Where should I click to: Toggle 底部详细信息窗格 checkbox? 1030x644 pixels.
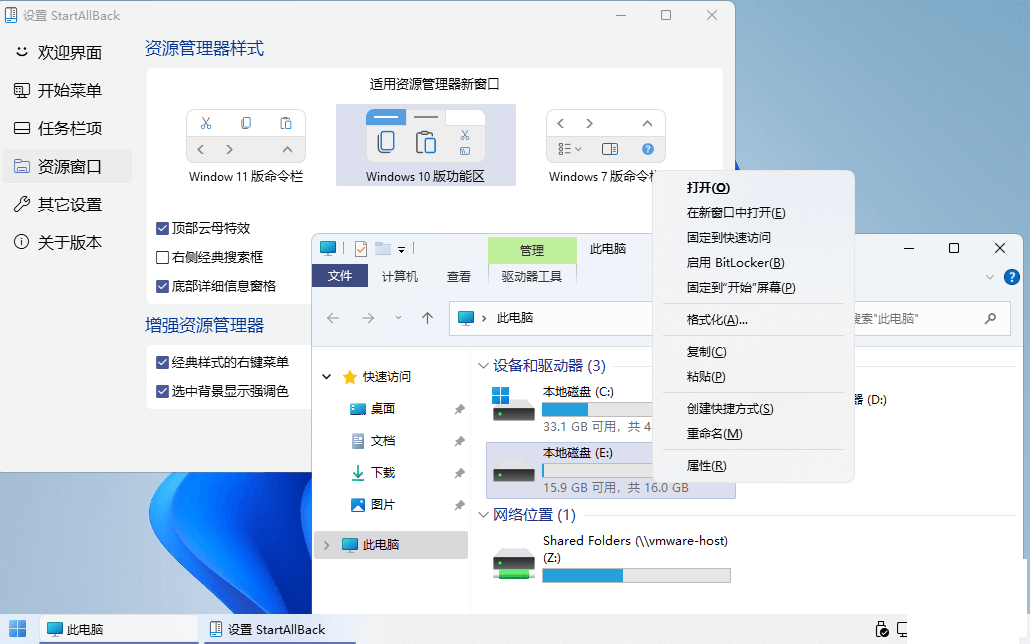point(162,286)
